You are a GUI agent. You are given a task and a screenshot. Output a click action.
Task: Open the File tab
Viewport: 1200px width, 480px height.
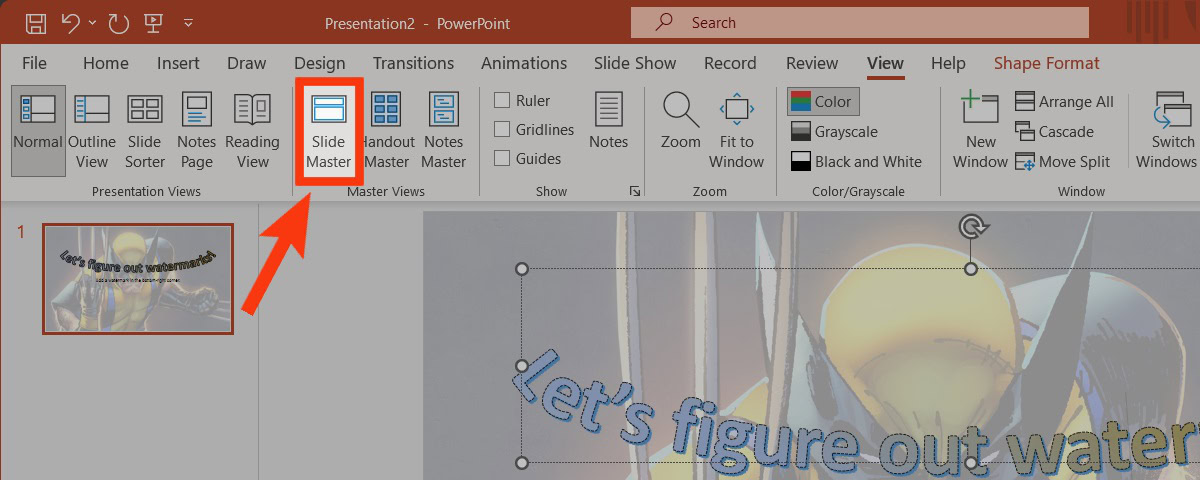(34, 63)
